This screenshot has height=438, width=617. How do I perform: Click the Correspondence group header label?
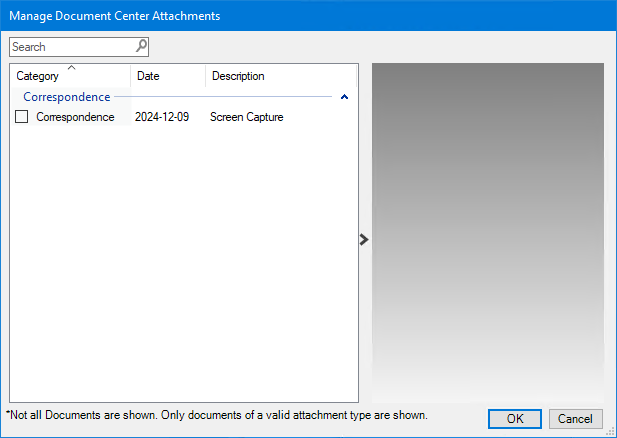coord(66,97)
